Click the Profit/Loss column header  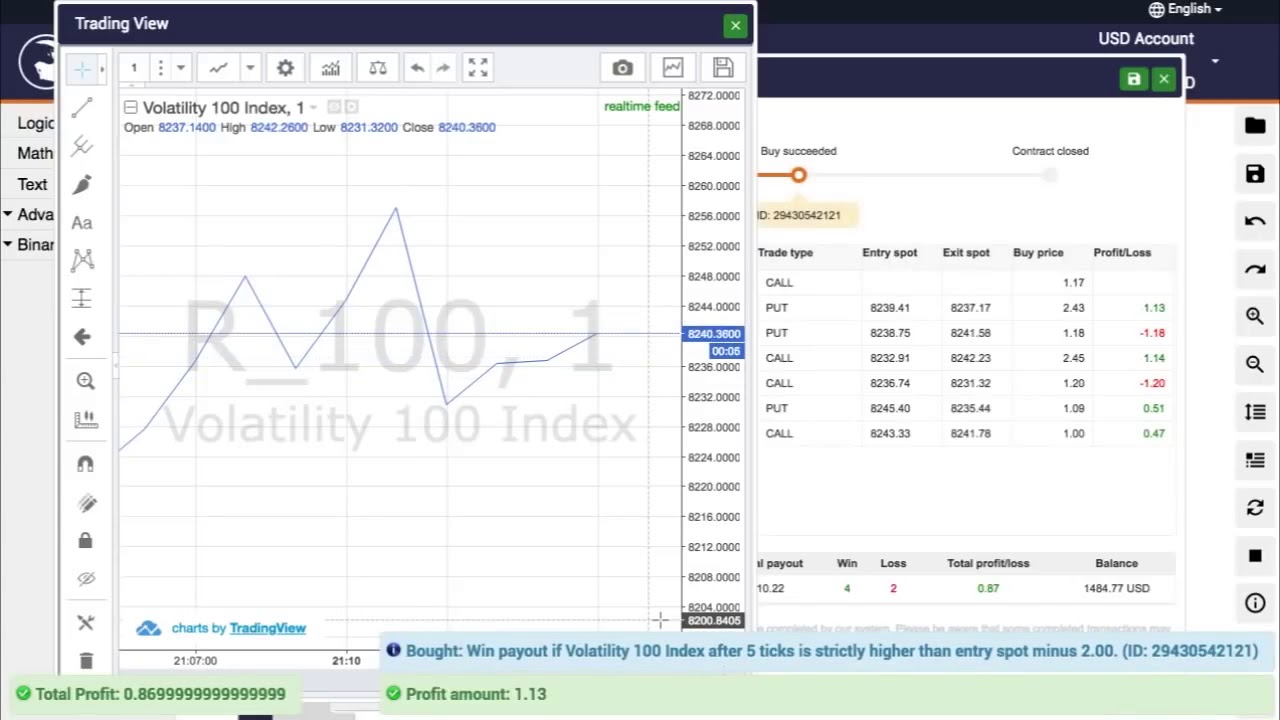click(x=1122, y=253)
